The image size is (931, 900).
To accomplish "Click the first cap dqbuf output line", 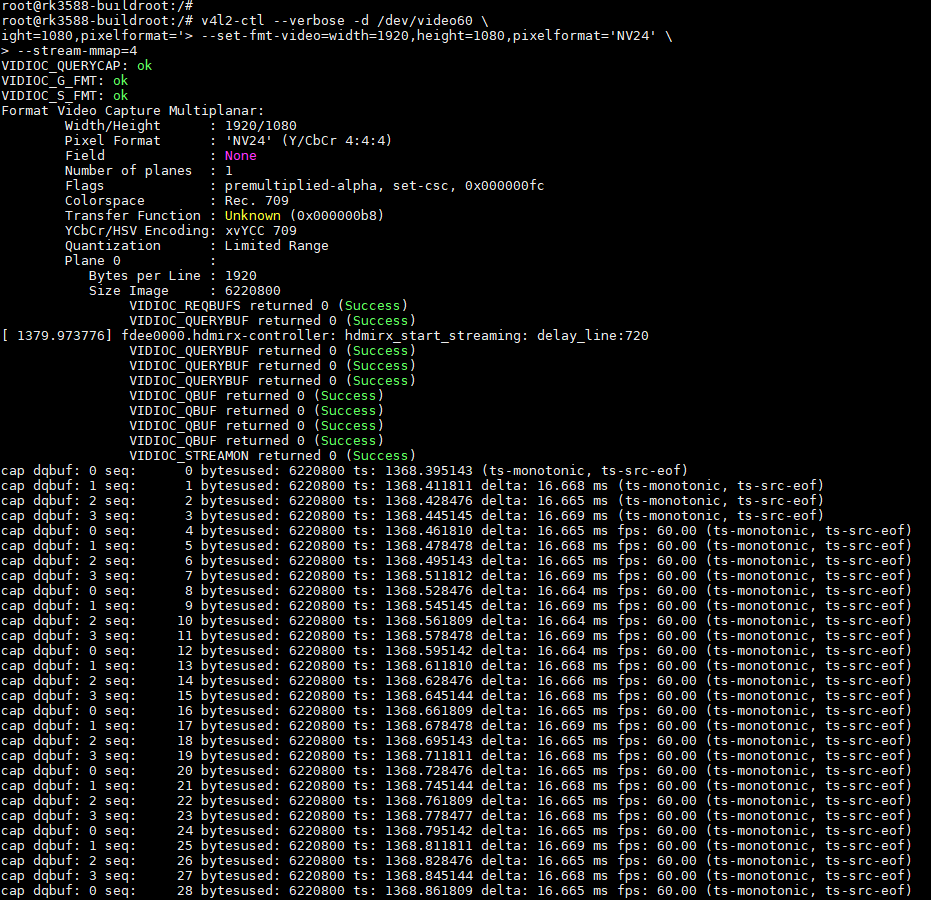I will pyautogui.click(x=300, y=470).
